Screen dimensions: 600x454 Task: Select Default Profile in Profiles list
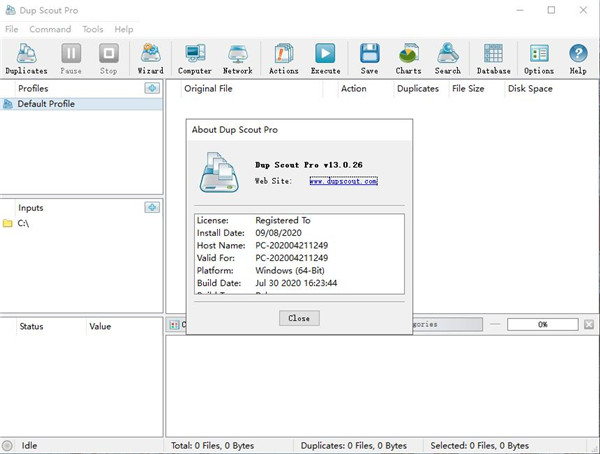coord(81,104)
